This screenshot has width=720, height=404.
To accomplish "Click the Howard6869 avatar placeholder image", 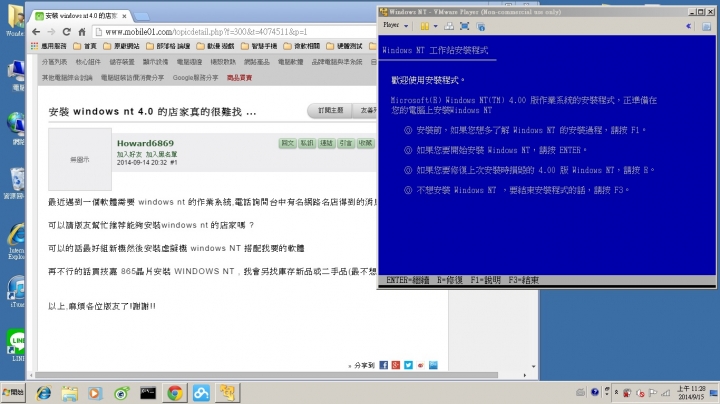I will 80,159.
